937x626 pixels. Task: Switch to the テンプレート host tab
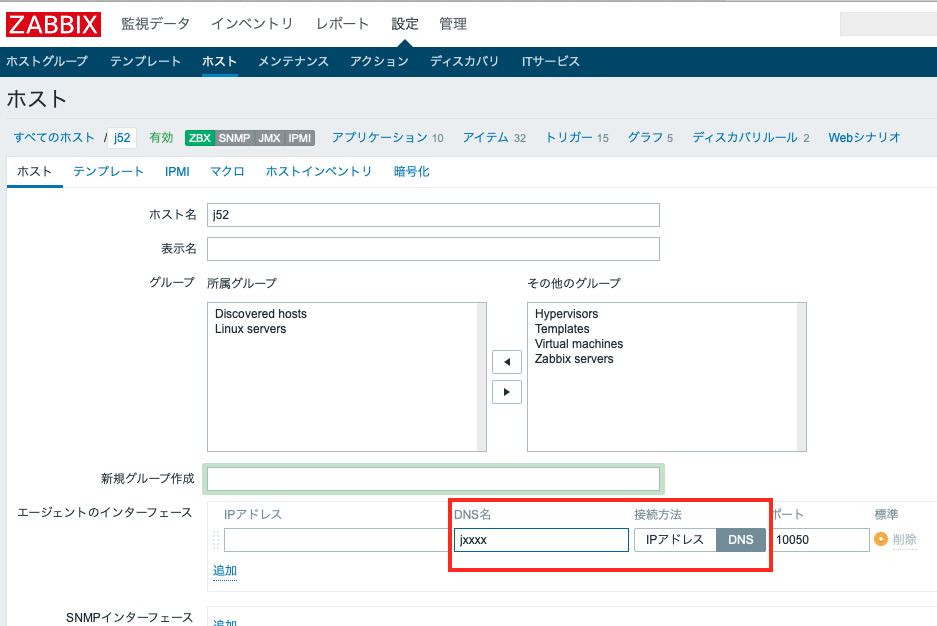point(108,172)
